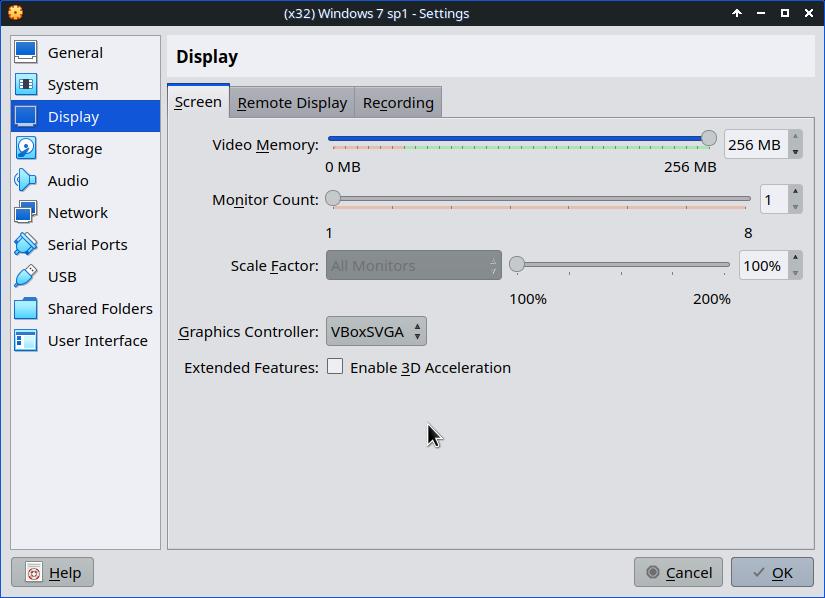
Task: Click the Video Memory slider handle
Action: (x=709, y=138)
